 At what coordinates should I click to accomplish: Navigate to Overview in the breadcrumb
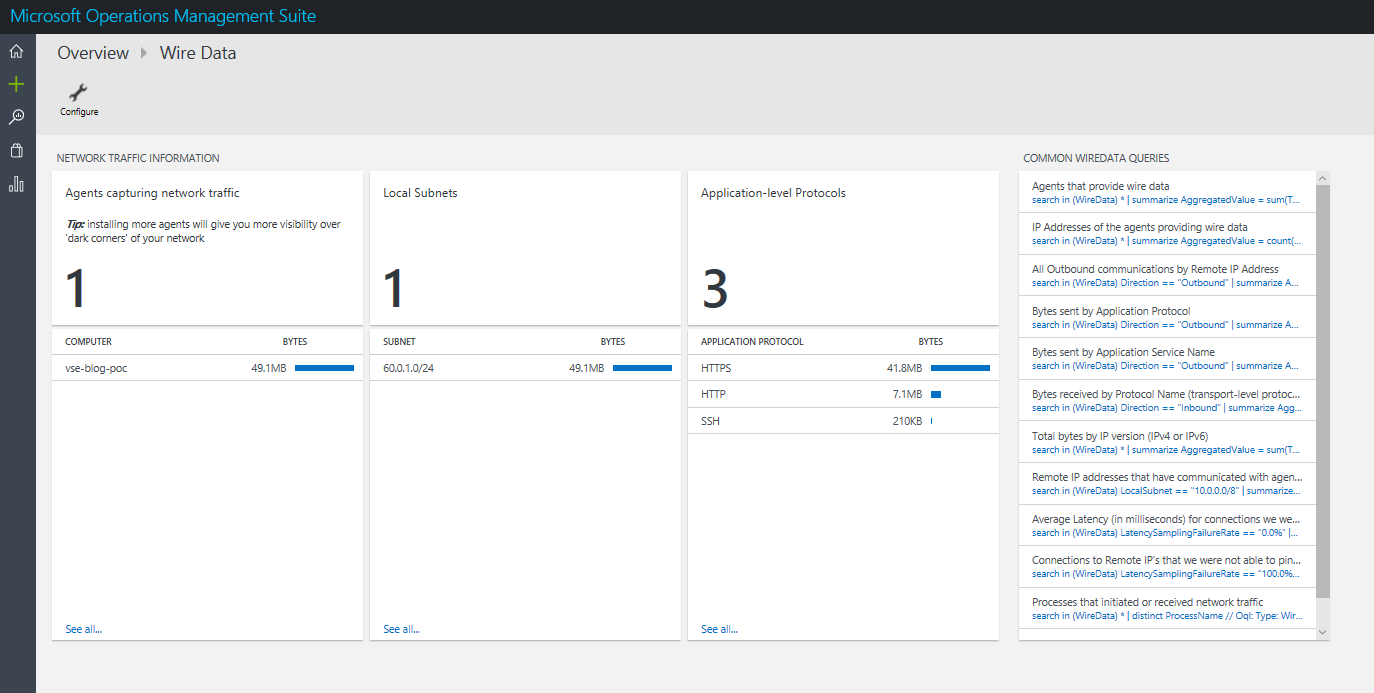93,53
